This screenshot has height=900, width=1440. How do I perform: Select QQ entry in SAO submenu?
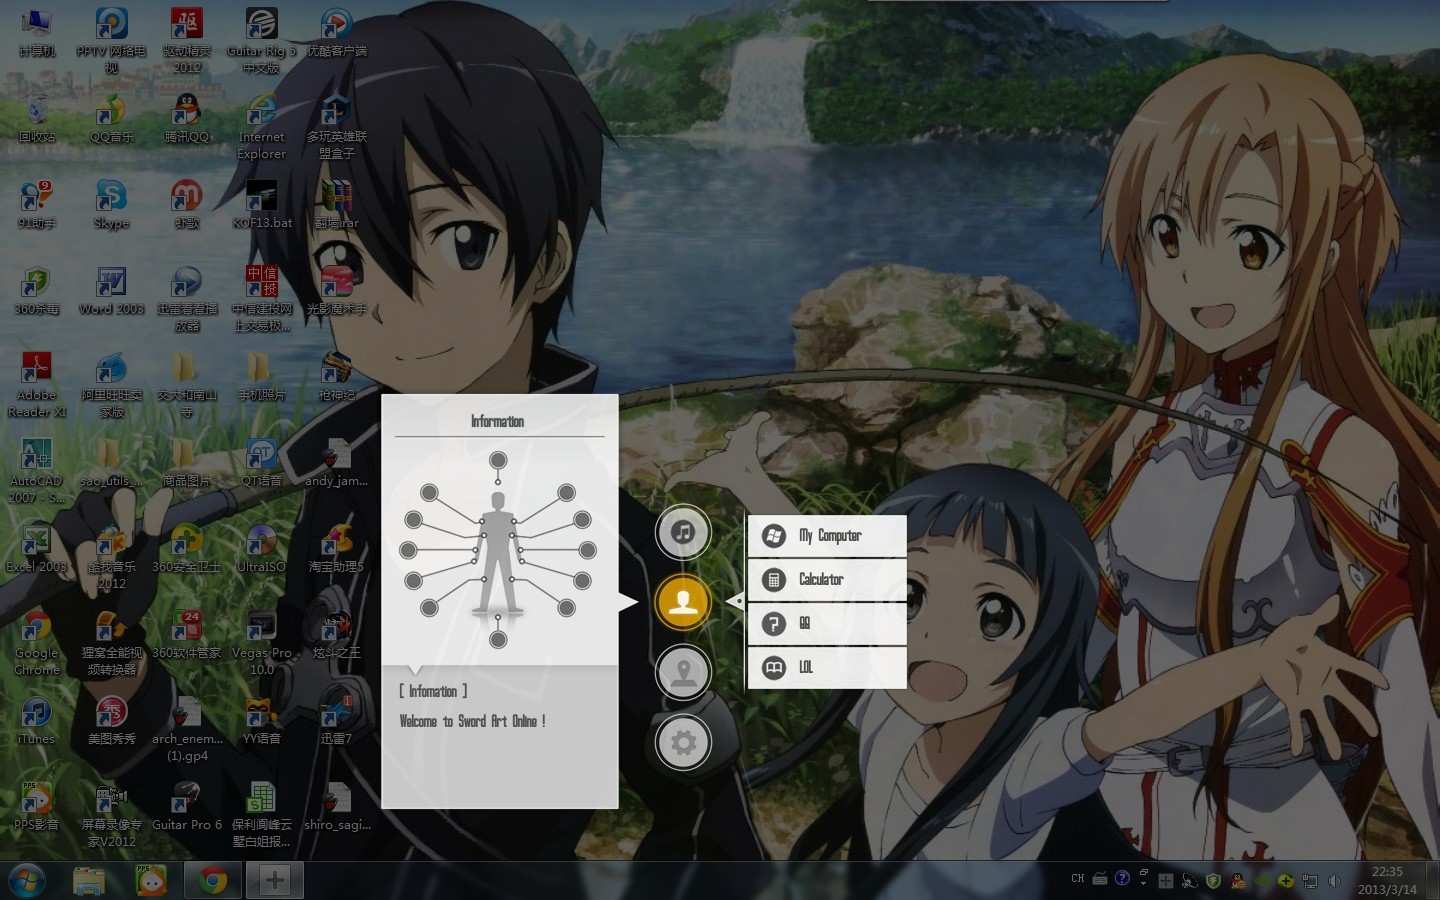(x=827, y=624)
